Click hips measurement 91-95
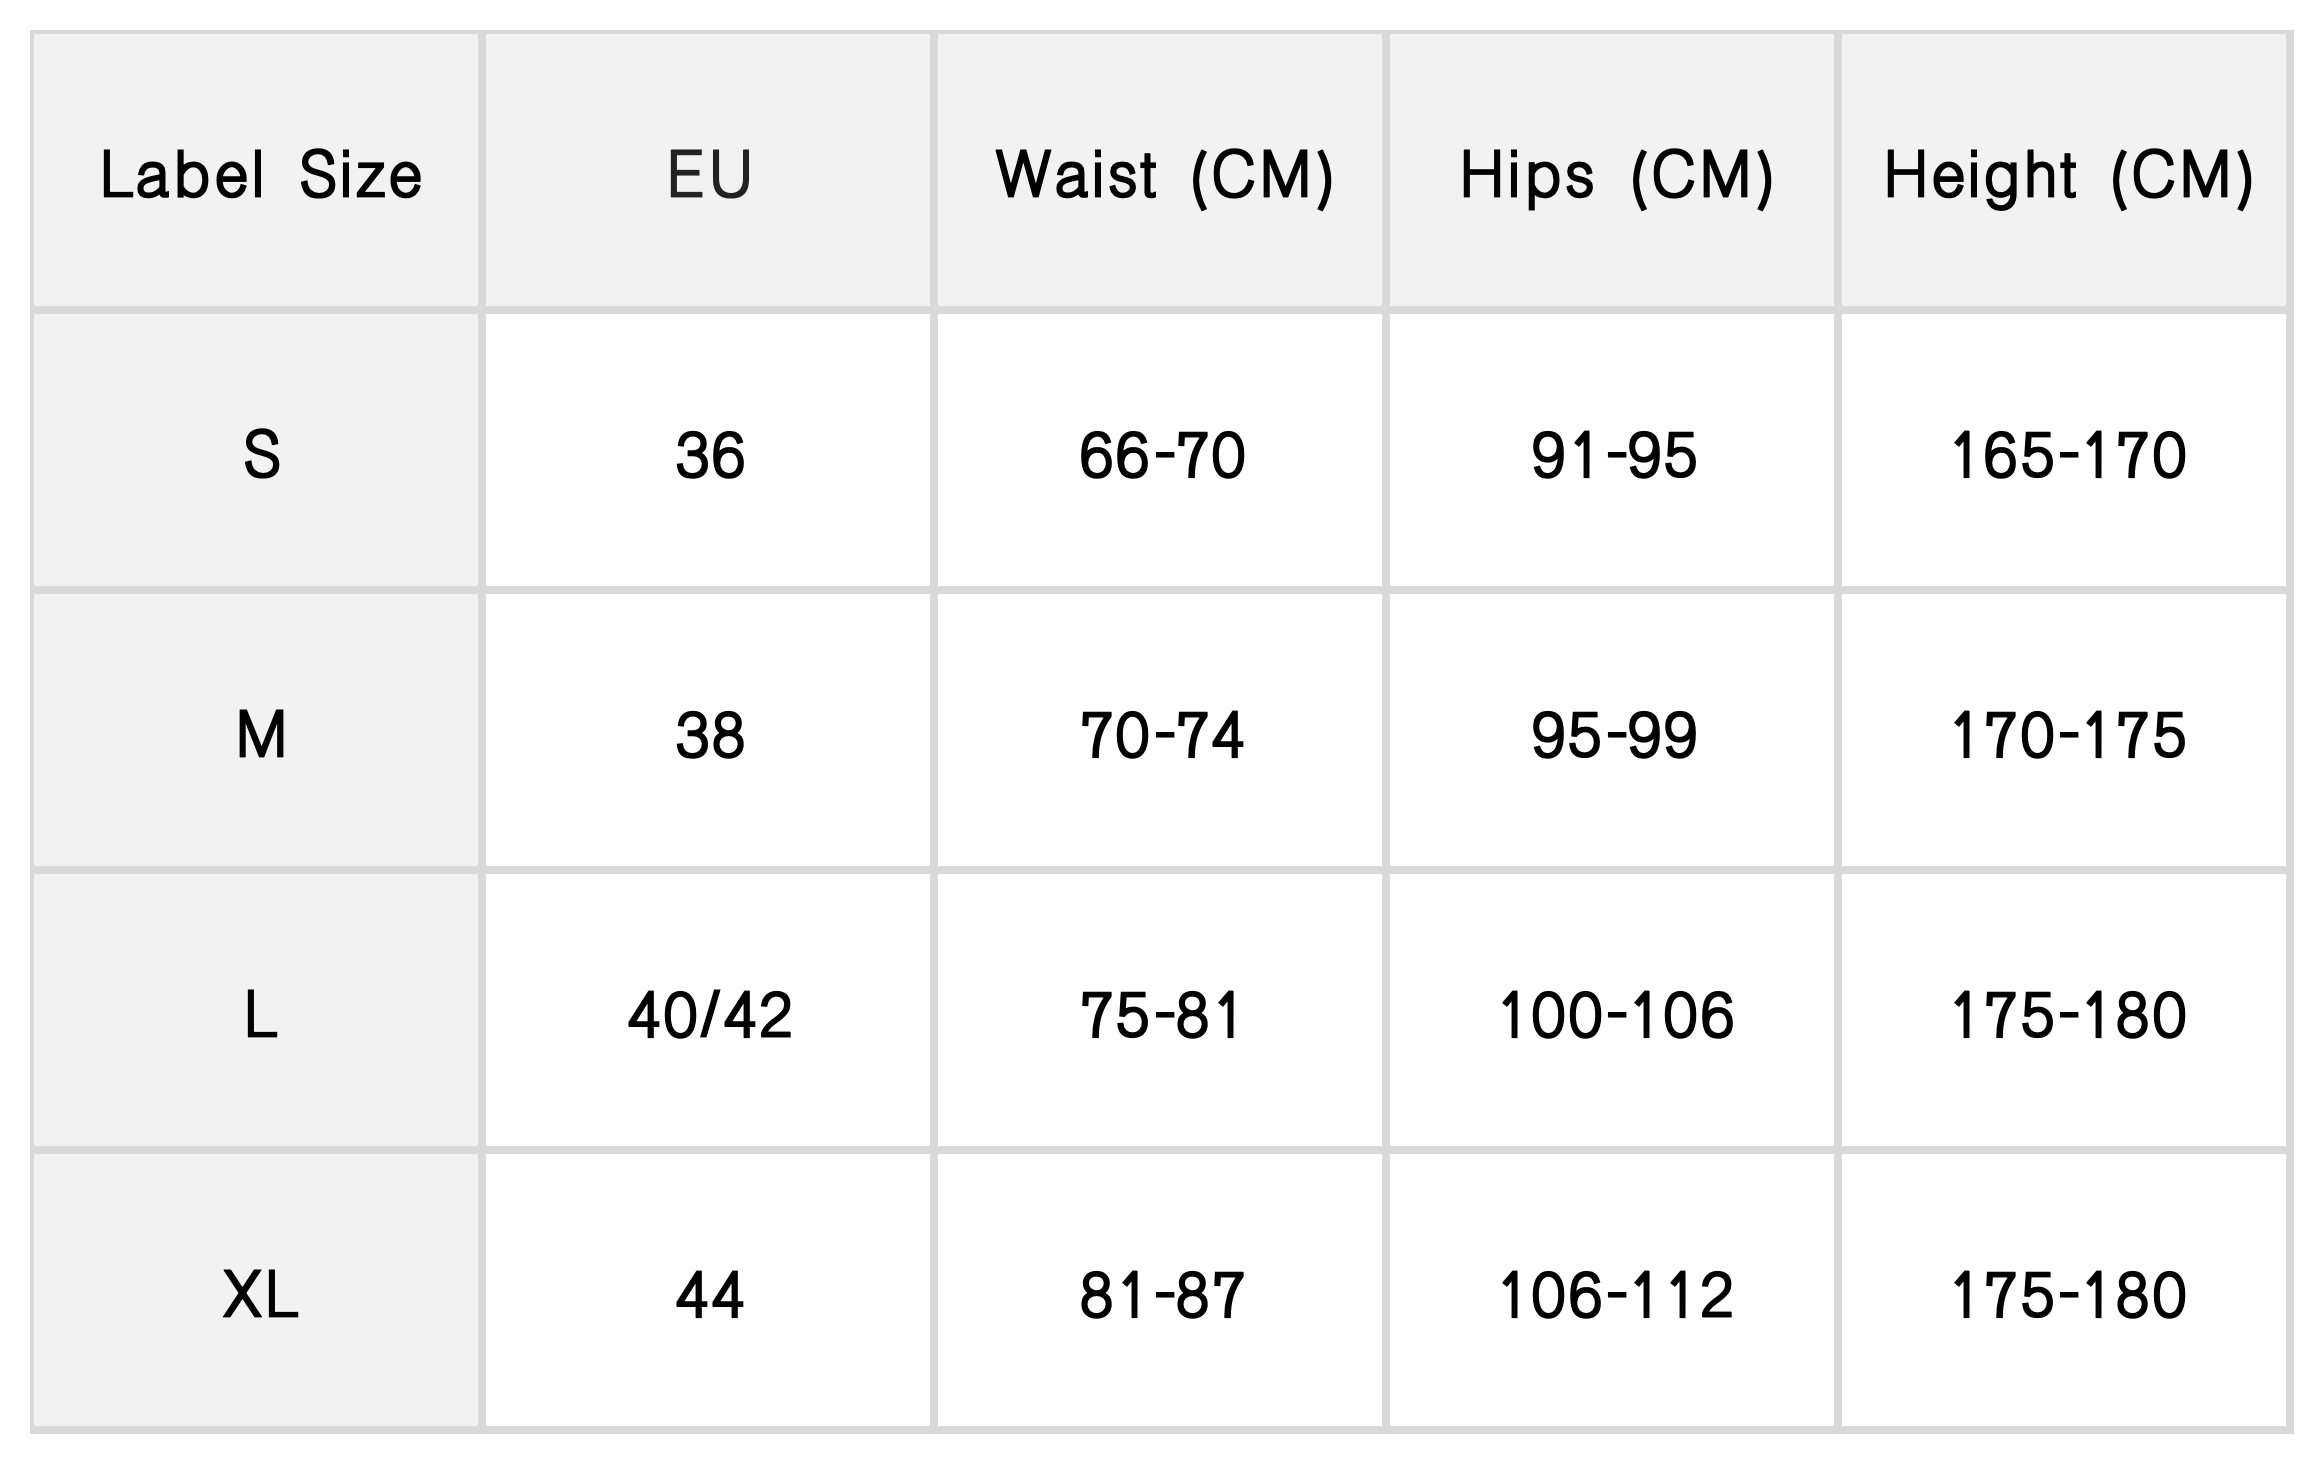2324x1464 pixels. [x=1613, y=456]
